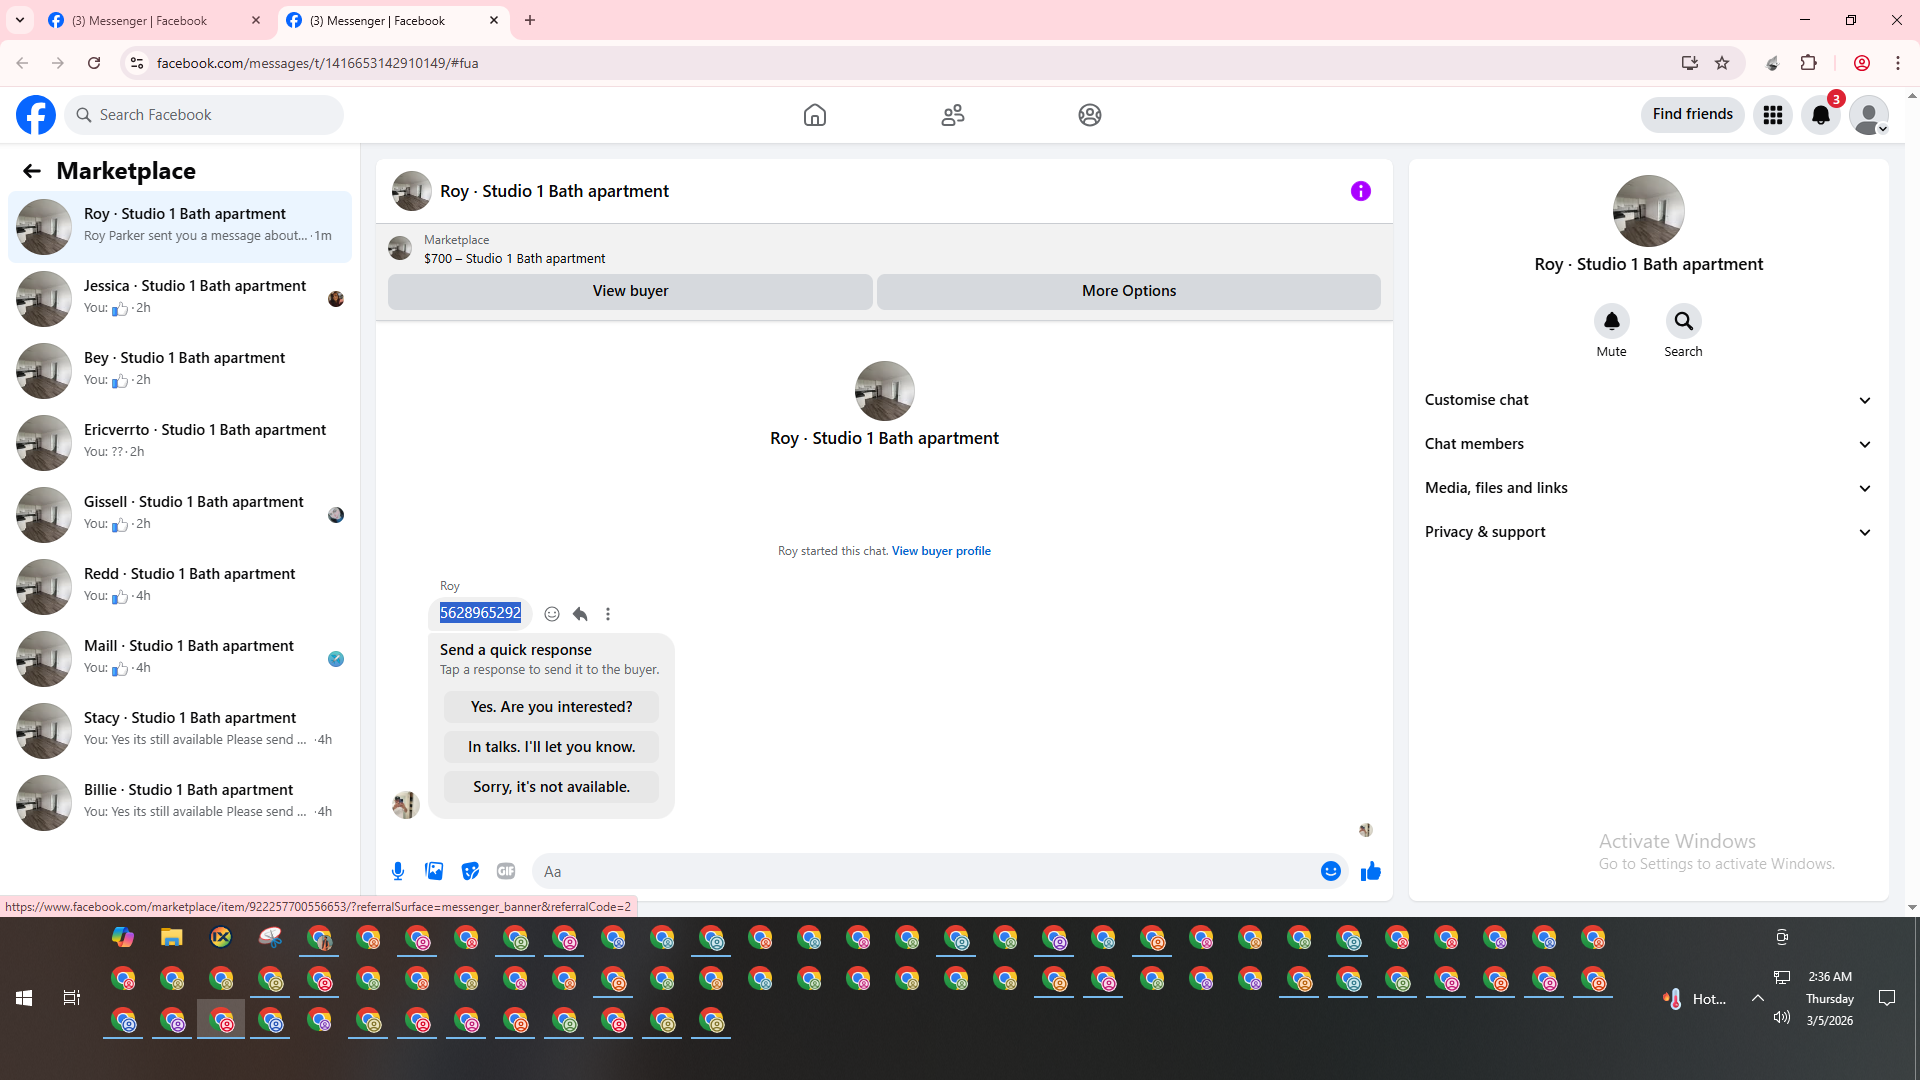Screen dimensions: 1920x1080
Task: Click View buyer button
Action: click(x=630, y=291)
